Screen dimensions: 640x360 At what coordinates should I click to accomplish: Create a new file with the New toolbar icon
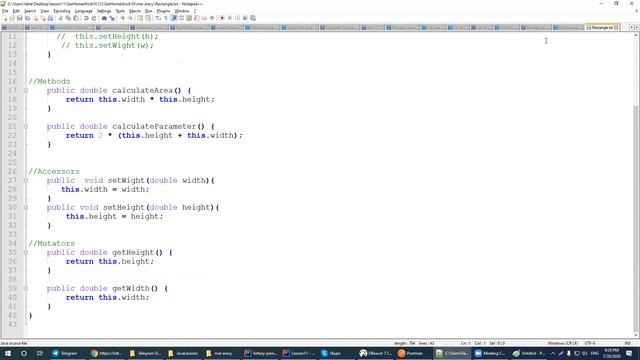(5, 18)
